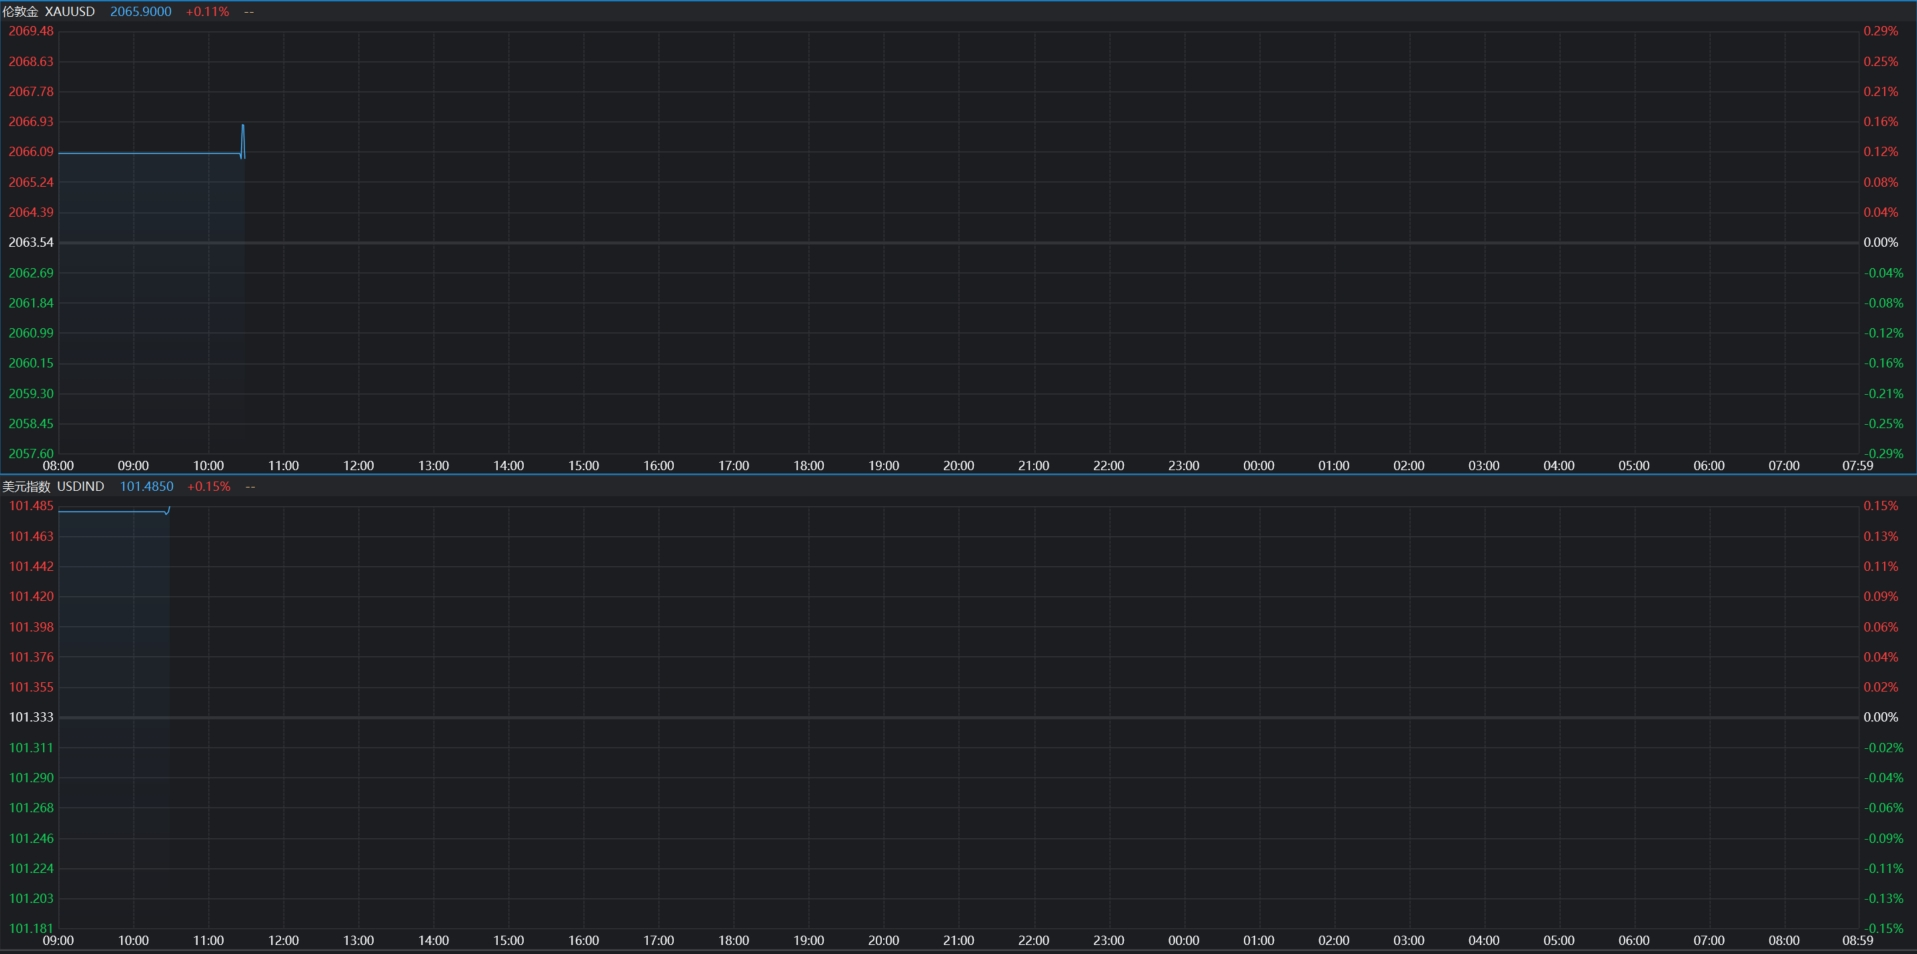Select the 2069.48 top price label
Screen dimensions: 1917x954
[x=31, y=31]
